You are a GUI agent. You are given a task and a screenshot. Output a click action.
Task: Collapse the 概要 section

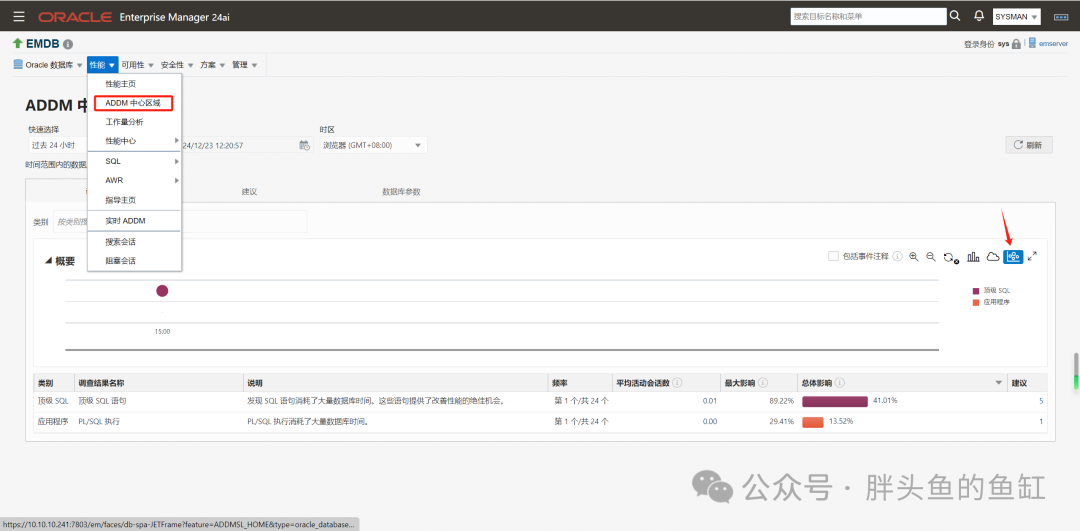(48, 260)
